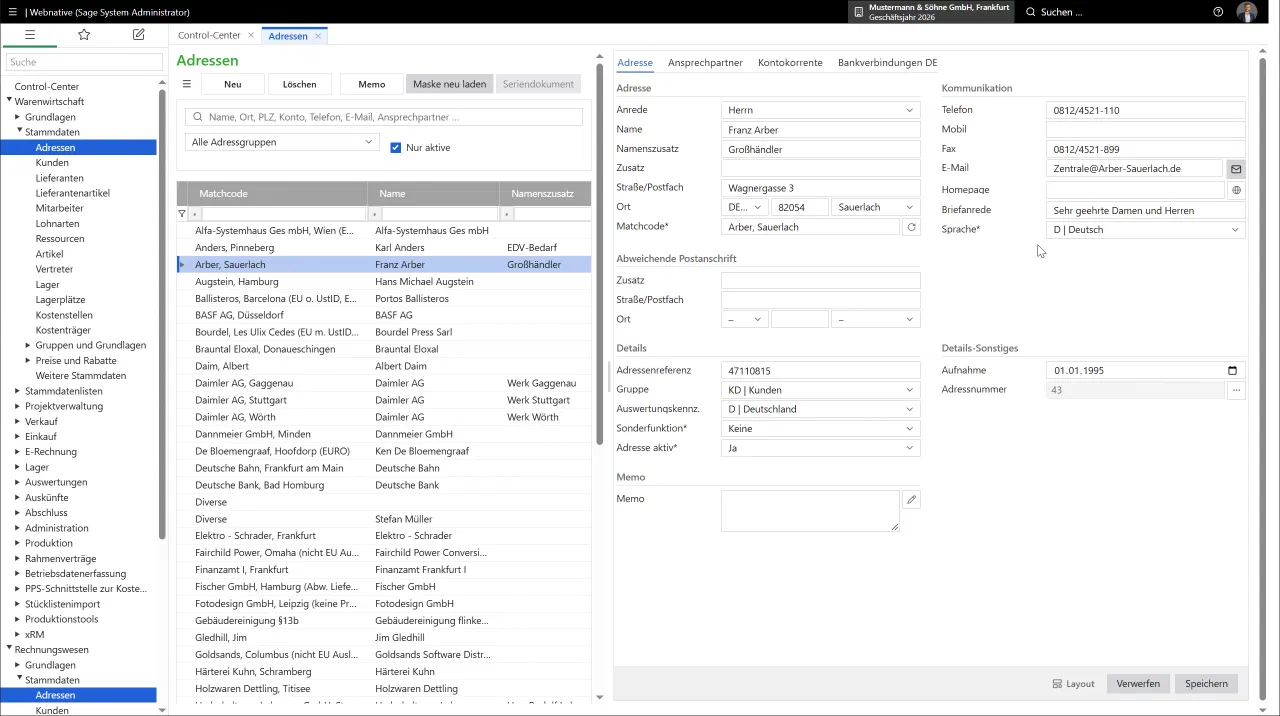Click the Speichern button
1280x716 pixels.
1206,684
